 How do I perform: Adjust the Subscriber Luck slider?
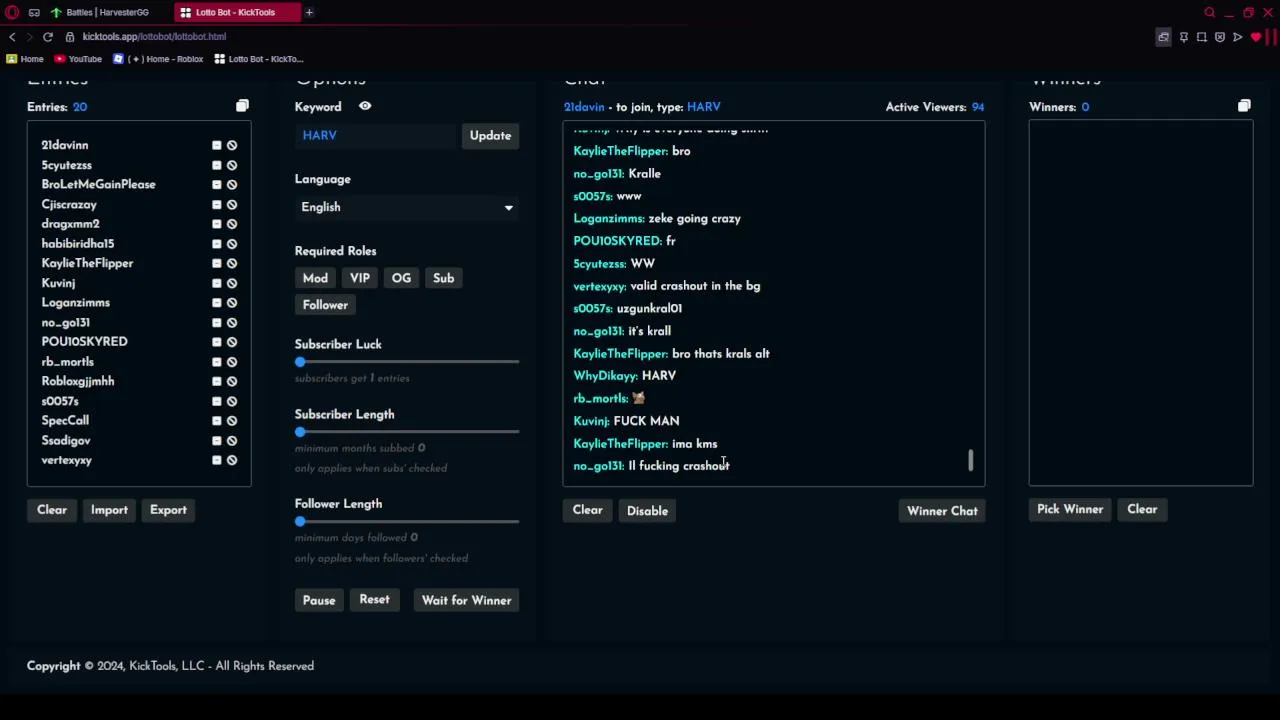point(300,362)
